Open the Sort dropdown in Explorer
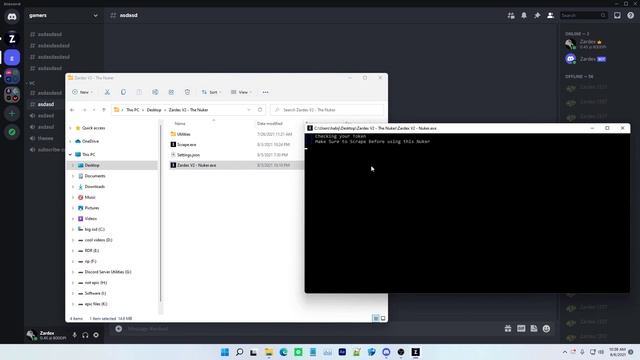 [211, 92]
